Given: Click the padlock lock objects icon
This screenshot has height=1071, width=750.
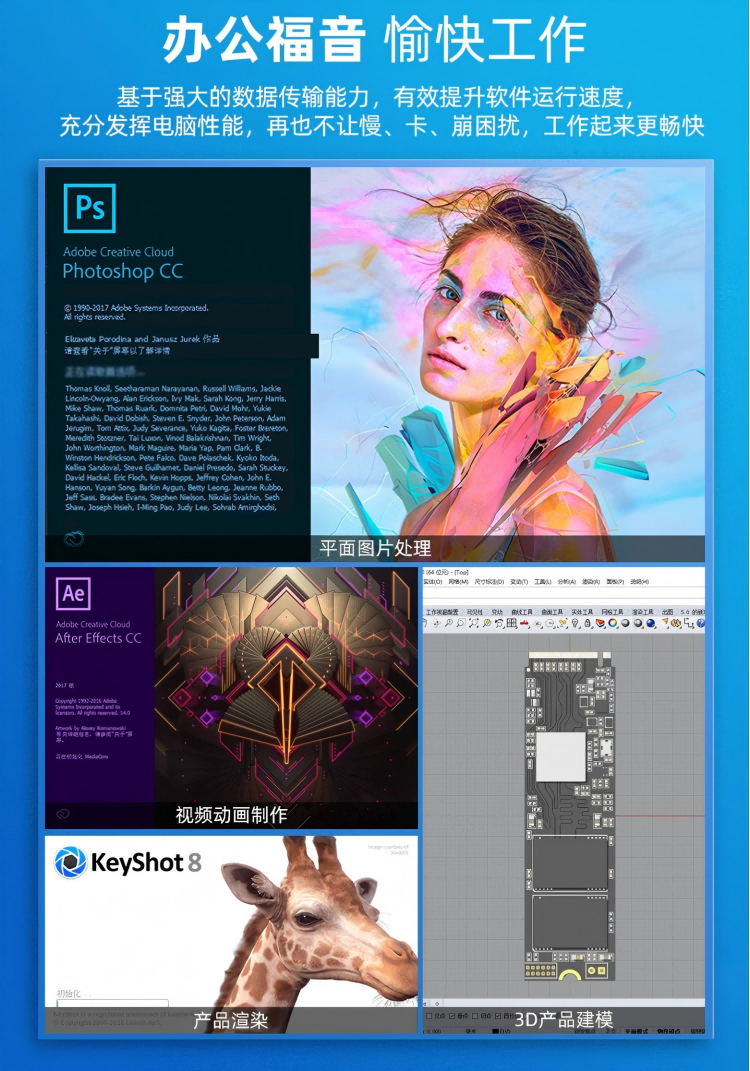Looking at the screenshot, I should tap(587, 623).
